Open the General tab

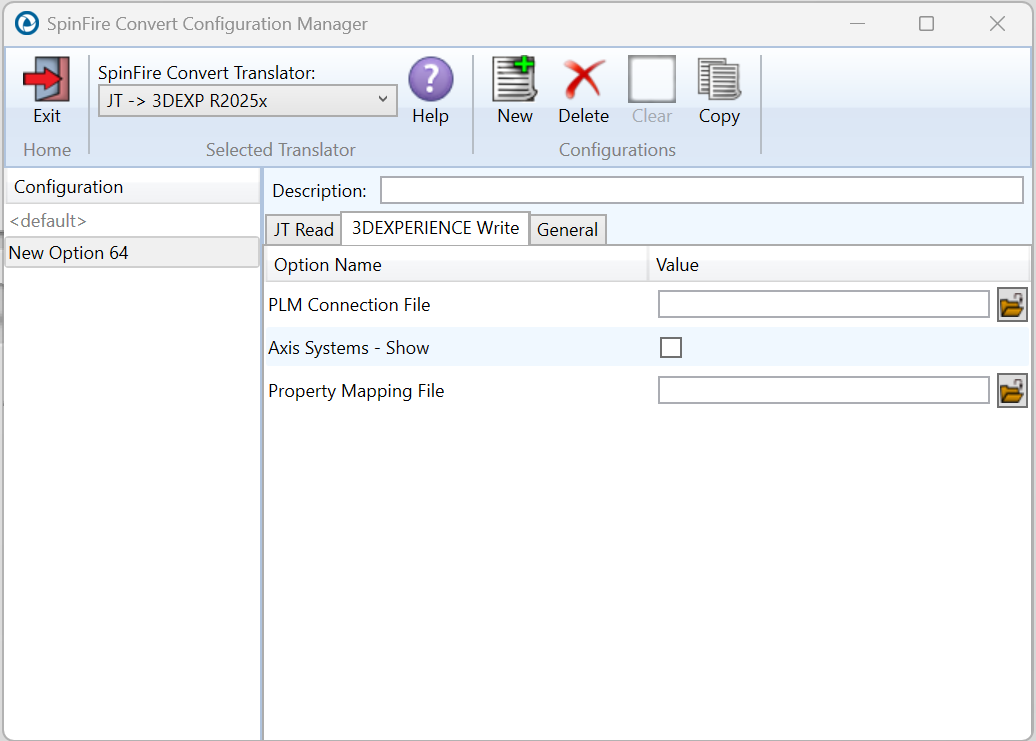(x=568, y=229)
